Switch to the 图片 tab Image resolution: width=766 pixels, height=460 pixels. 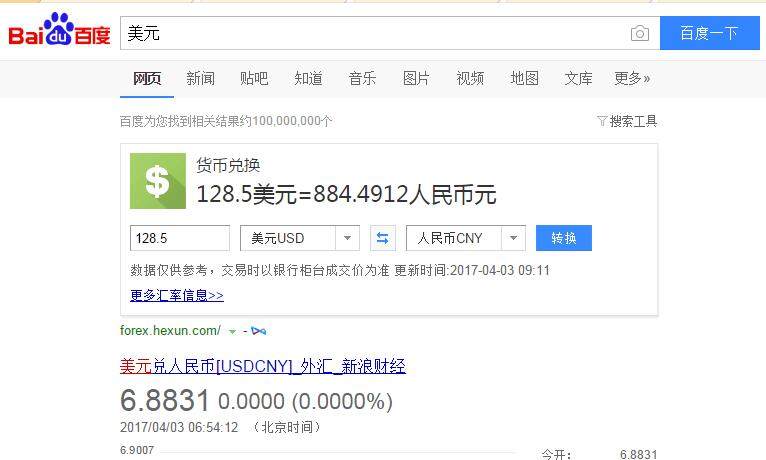pos(416,78)
